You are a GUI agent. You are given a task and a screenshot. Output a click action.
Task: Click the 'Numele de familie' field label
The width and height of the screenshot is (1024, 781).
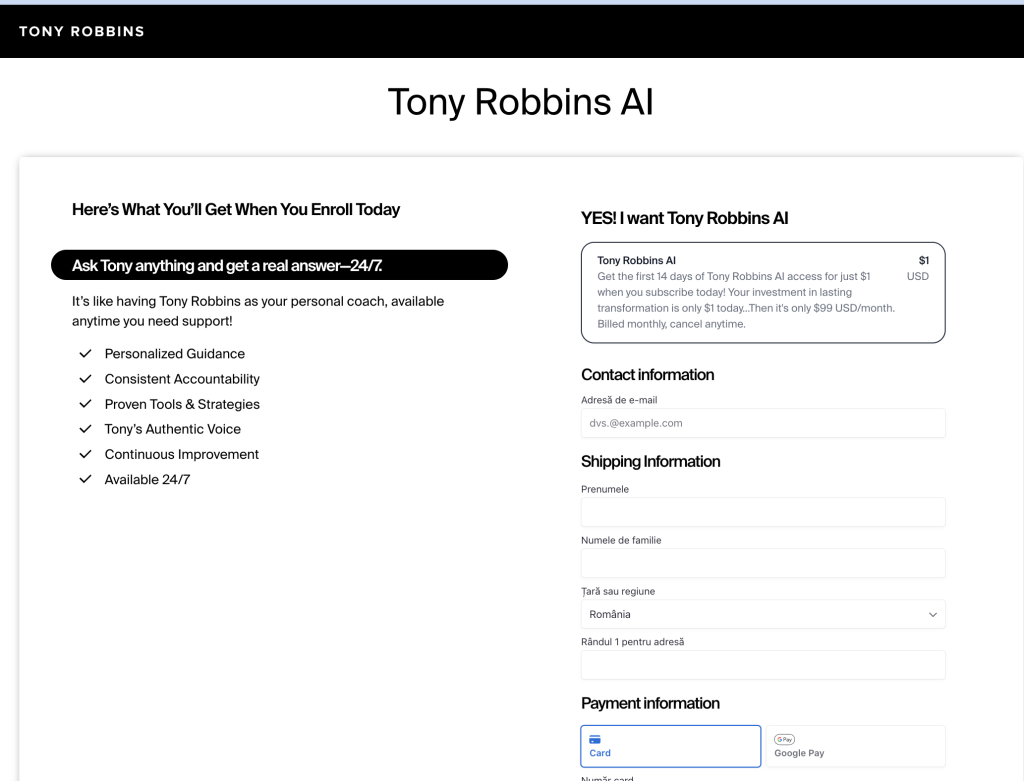(x=621, y=540)
